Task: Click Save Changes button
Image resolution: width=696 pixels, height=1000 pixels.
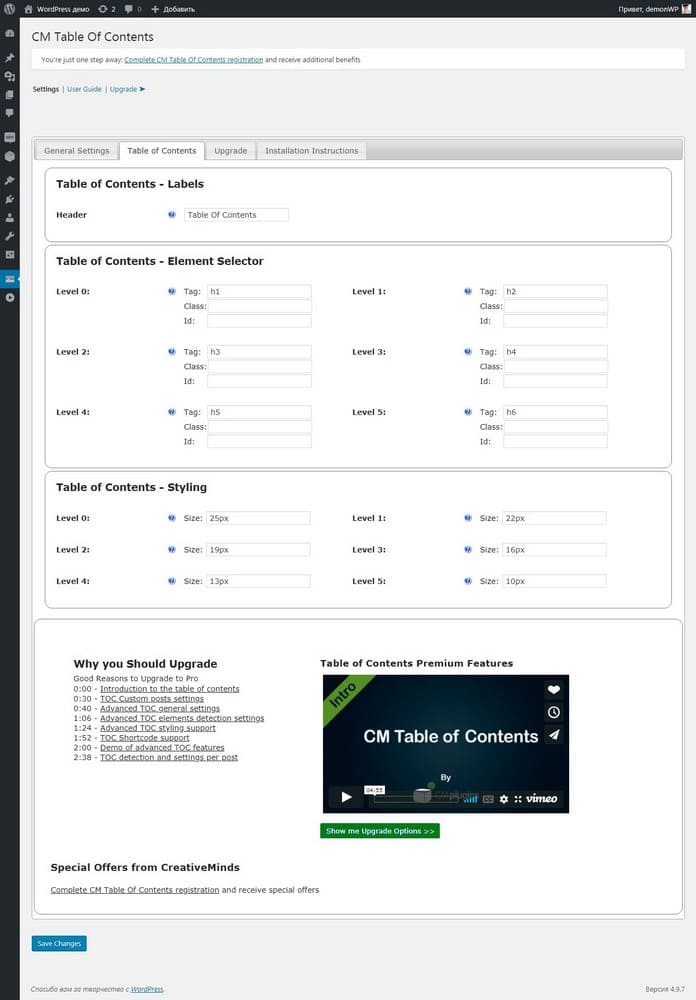Action: pyautogui.click(x=59, y=943)
